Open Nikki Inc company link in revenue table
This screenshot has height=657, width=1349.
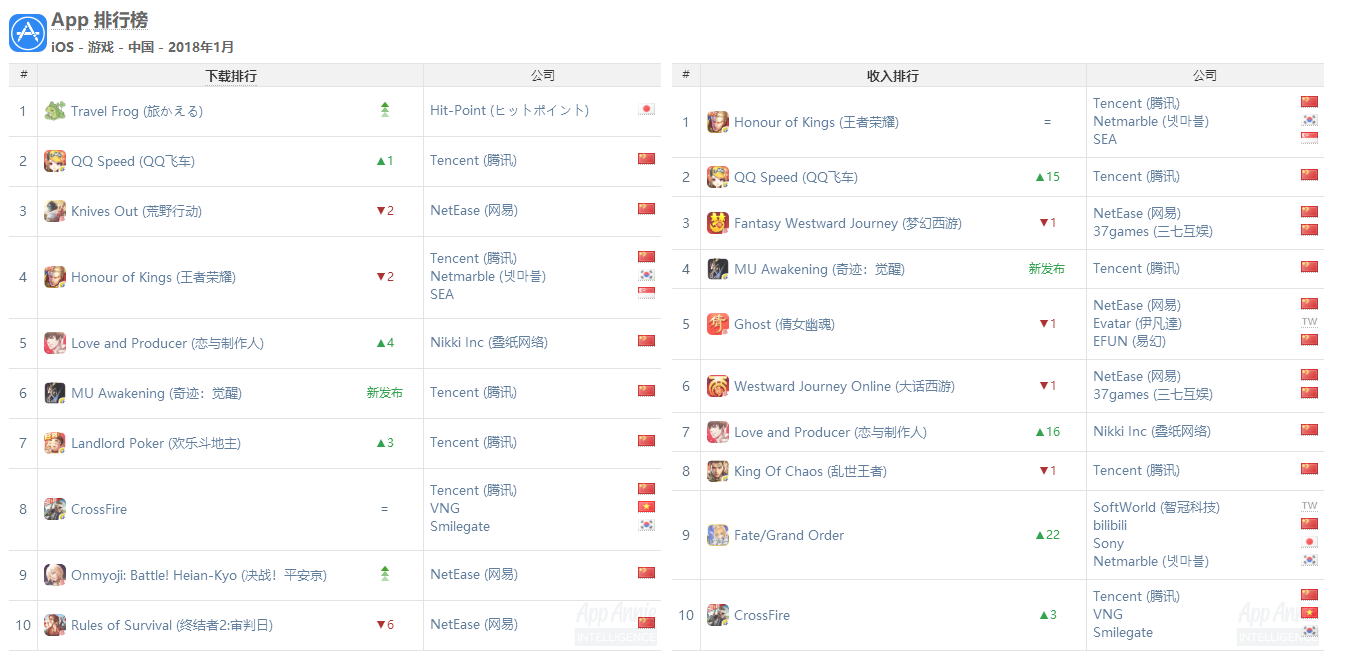(x=1152, y=431)
